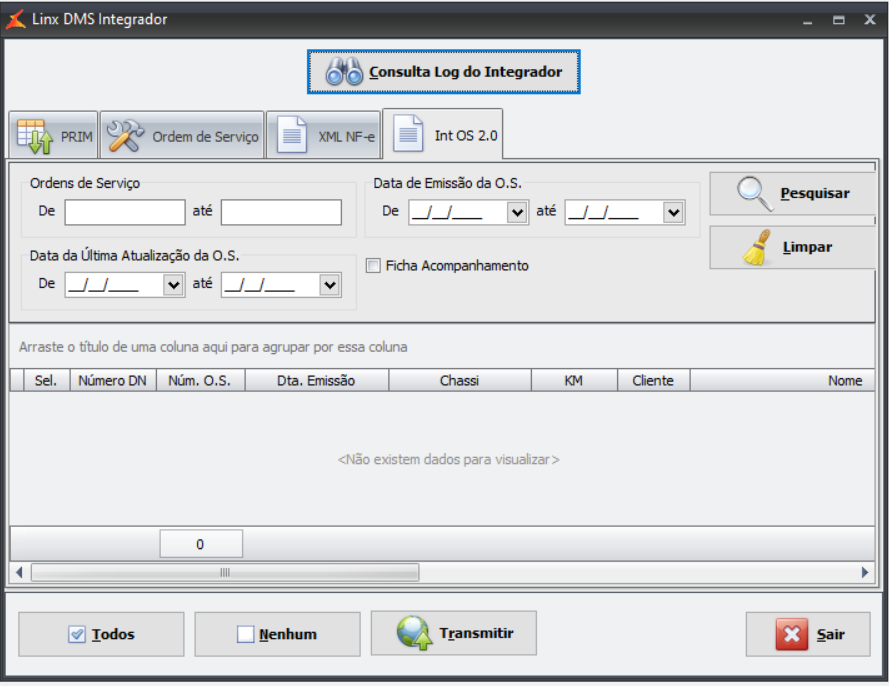Viewport: 889px width, 686px height.
Task: Click the Pesquisar button
Action: click(x=792, y=193)
